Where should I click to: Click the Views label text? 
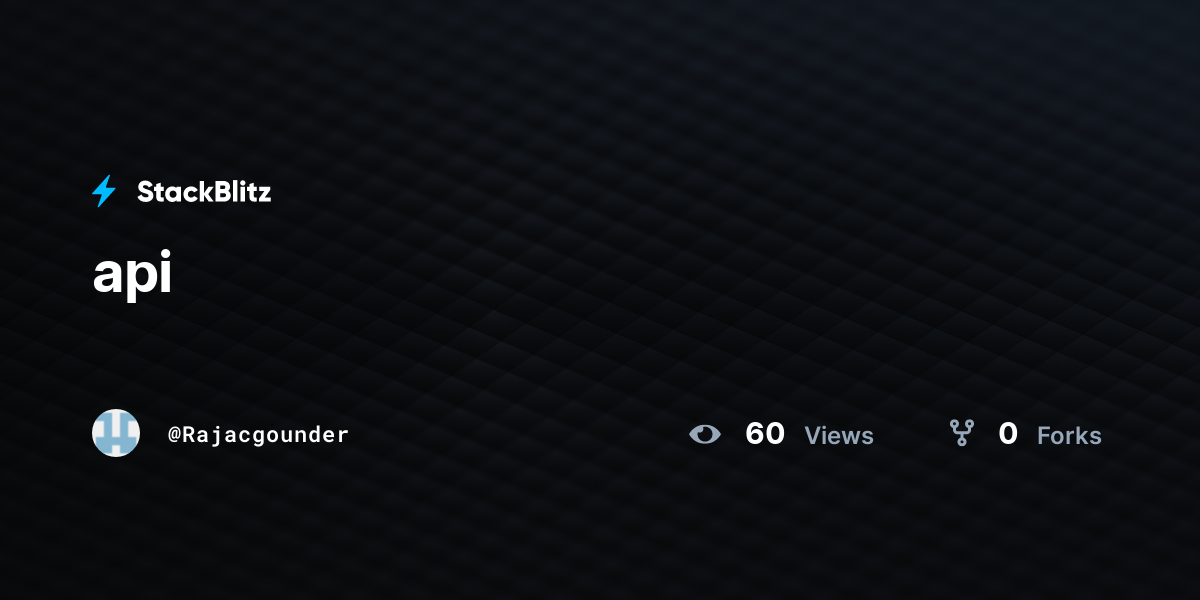839,436
